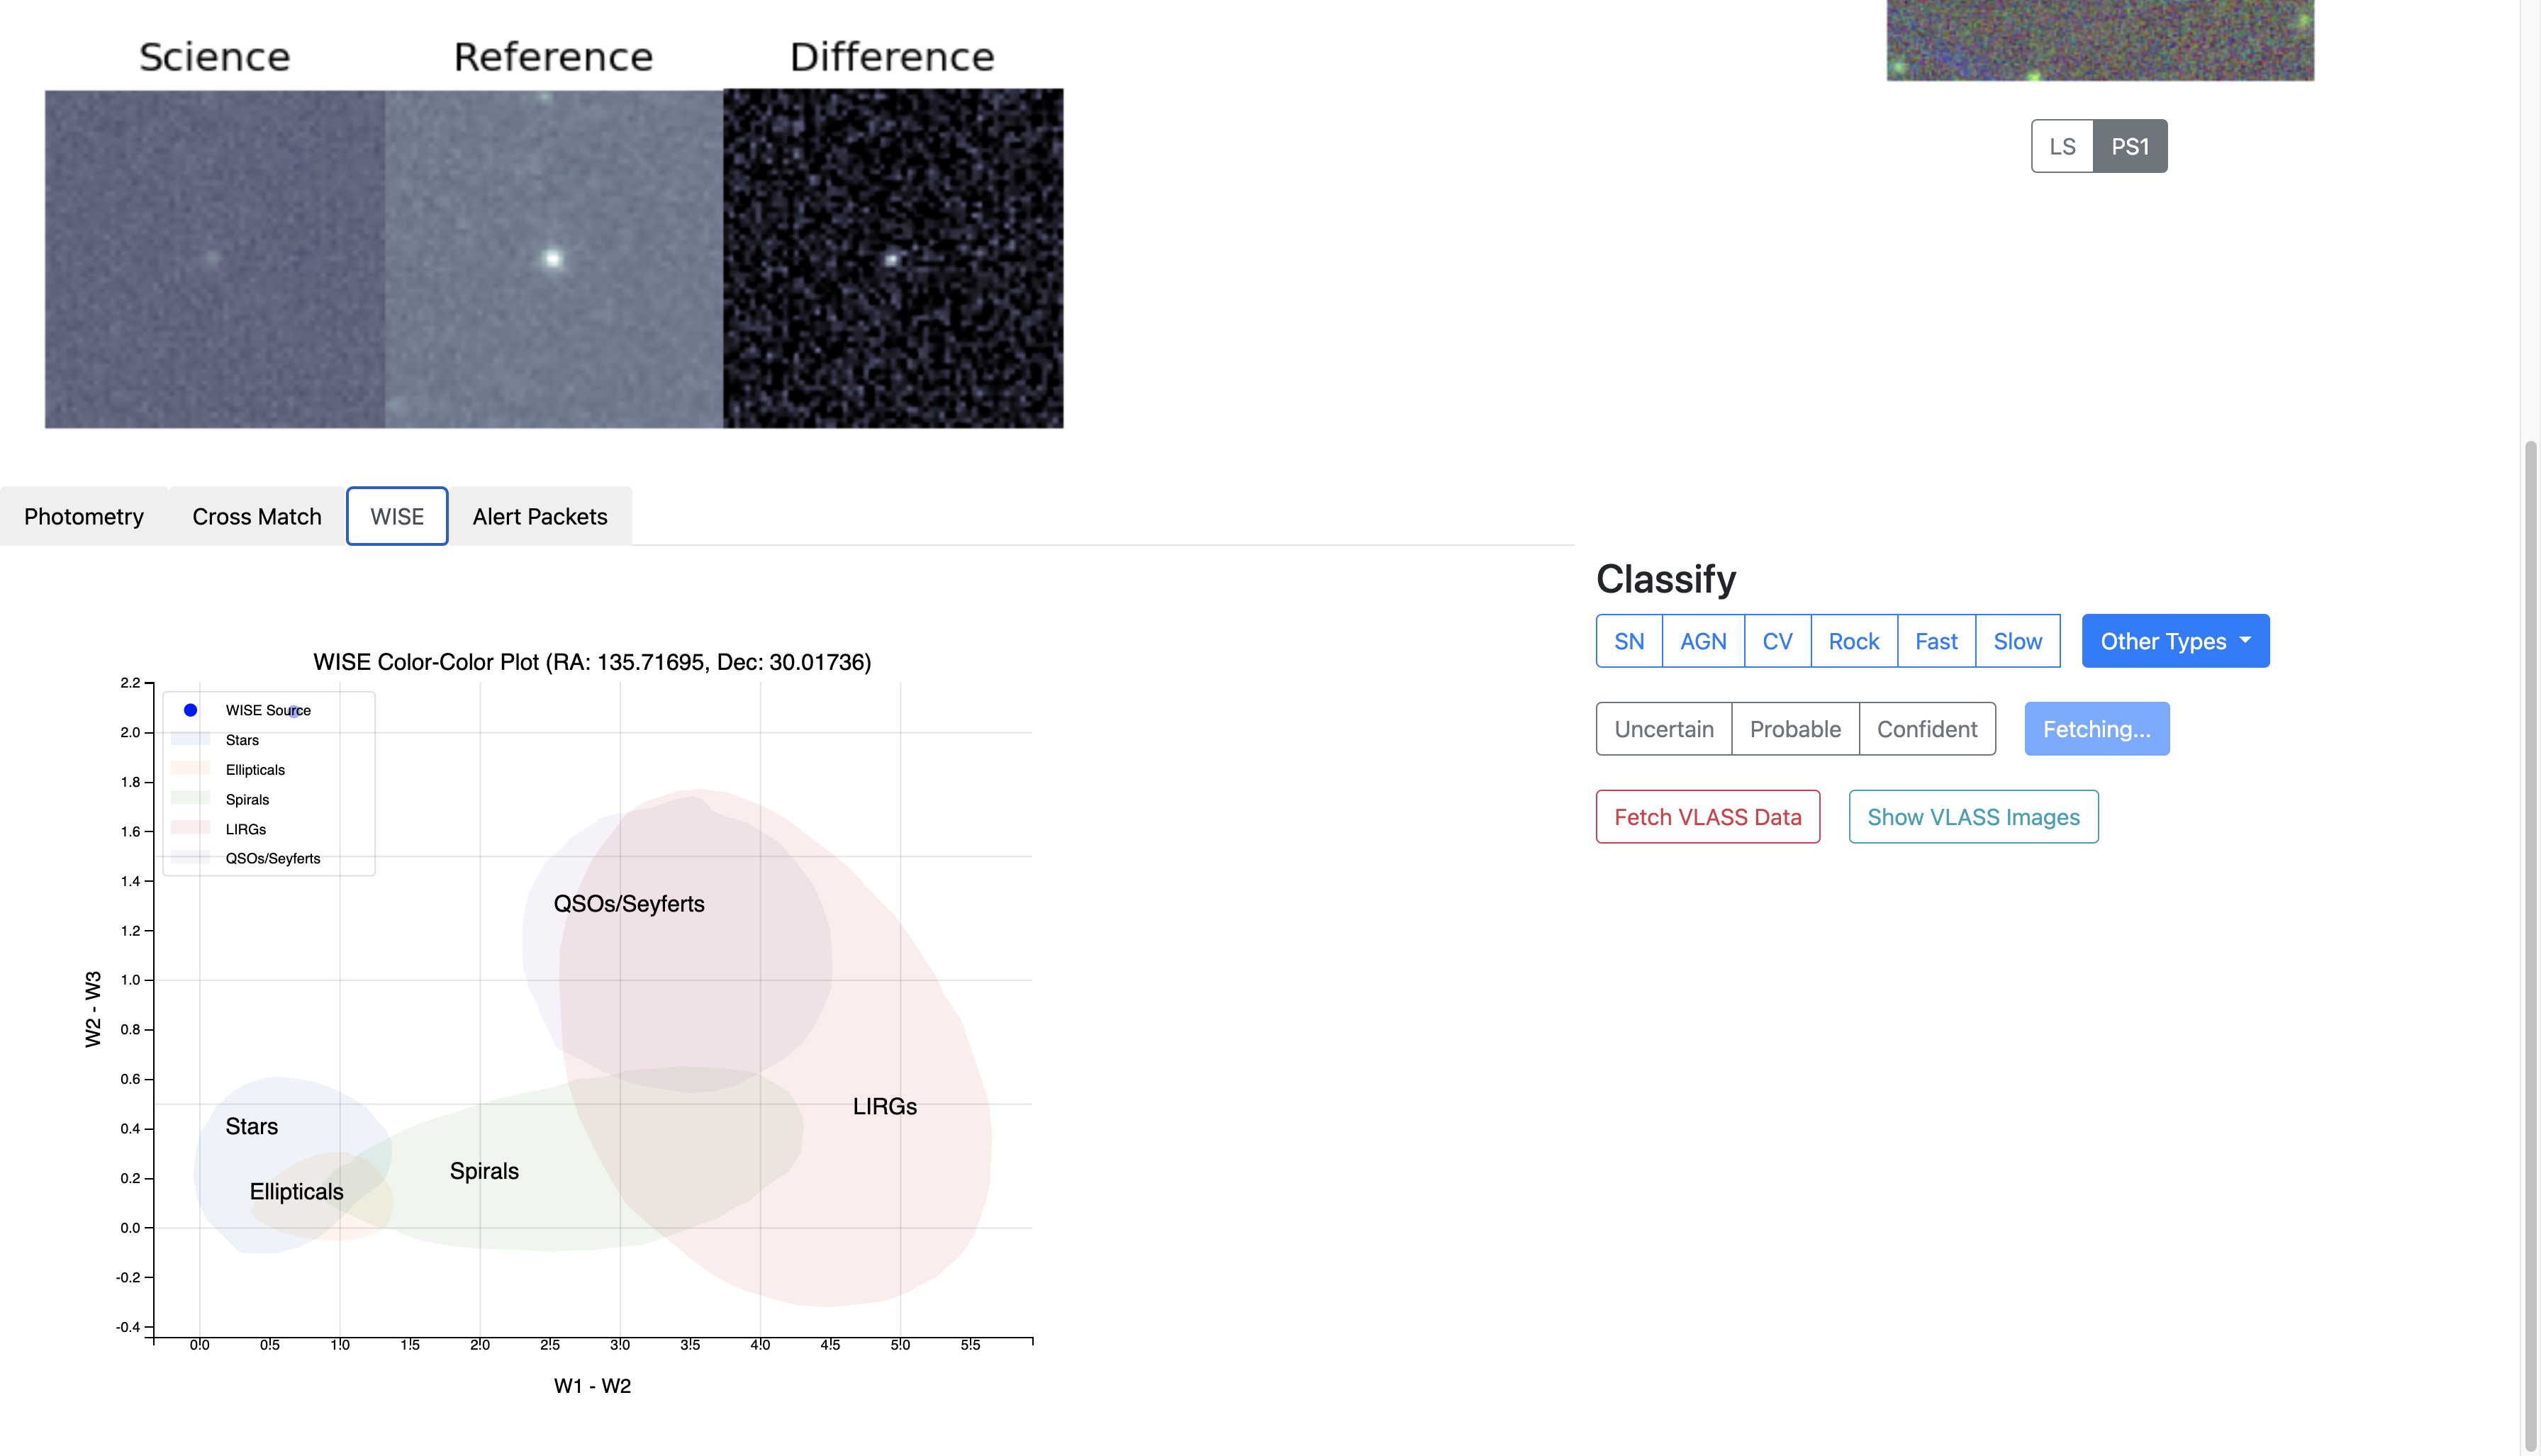
Task: Select the Slow classification
Action: (x=2018, y=641)
